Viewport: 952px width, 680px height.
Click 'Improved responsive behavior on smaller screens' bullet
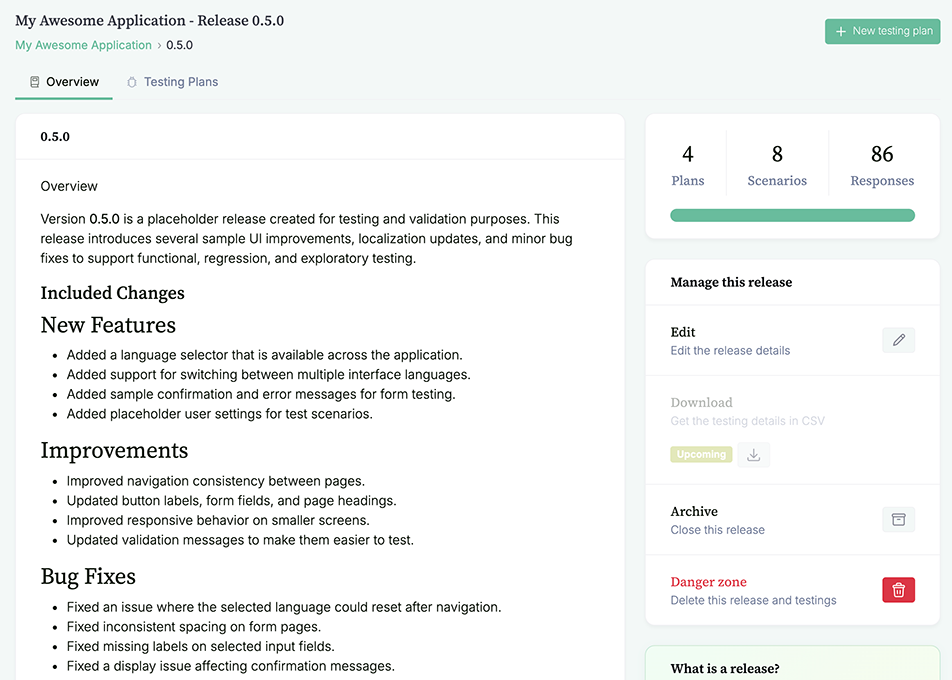click(x=218, y=520)
